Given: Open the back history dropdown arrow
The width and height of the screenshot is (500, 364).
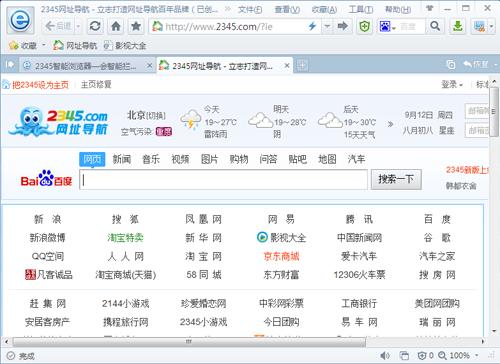Looking at the screenshot, I should click(78, 26).
